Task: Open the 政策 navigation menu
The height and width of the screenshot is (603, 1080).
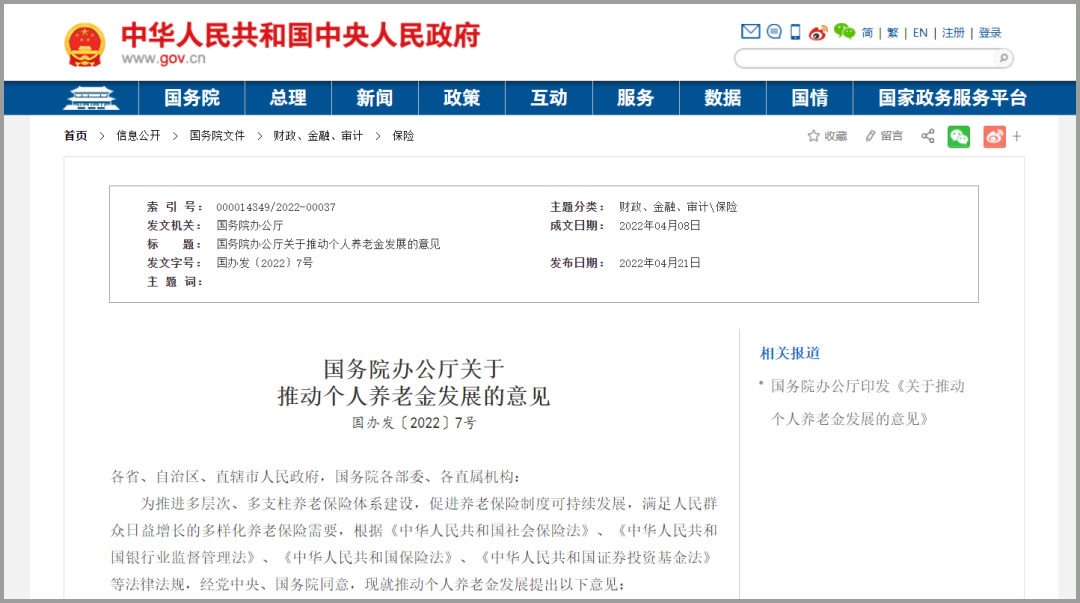Action: click(x=462, y=98)
